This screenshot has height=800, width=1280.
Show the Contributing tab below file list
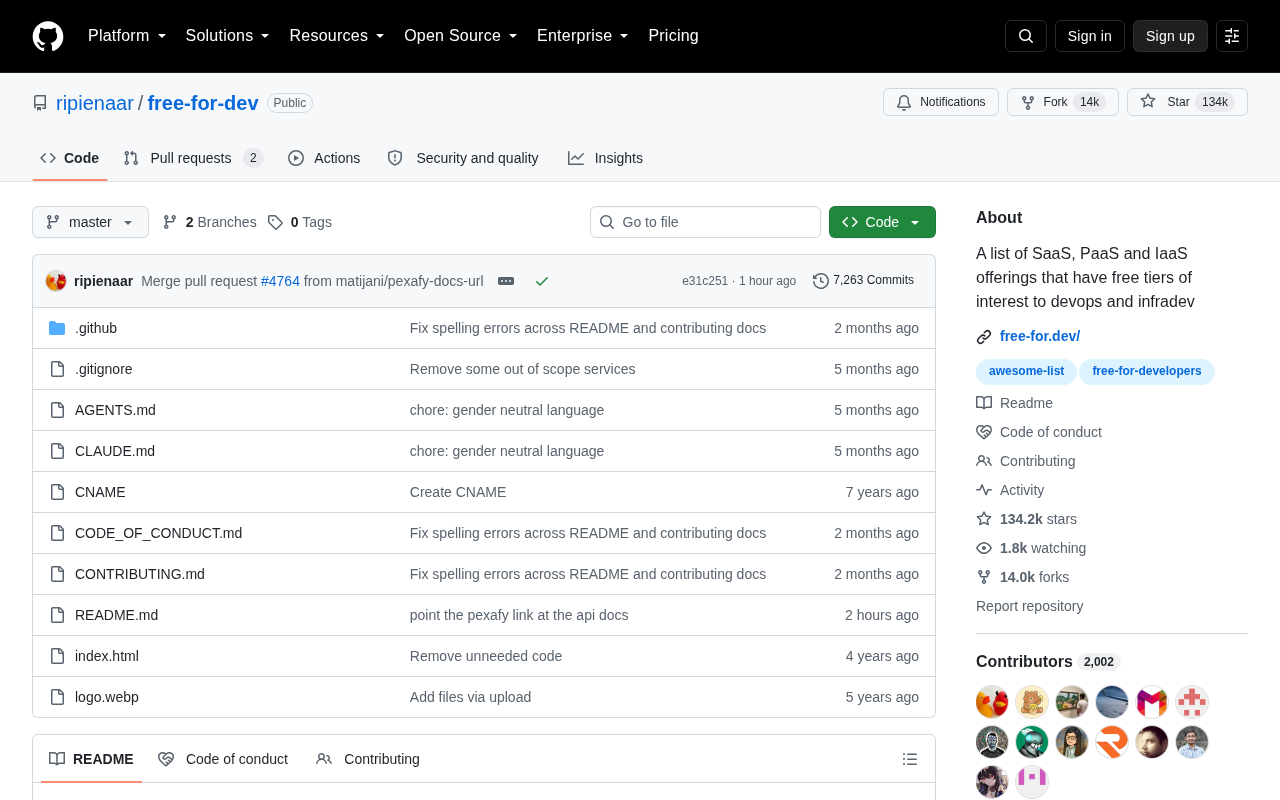click(x=368, y=759)
